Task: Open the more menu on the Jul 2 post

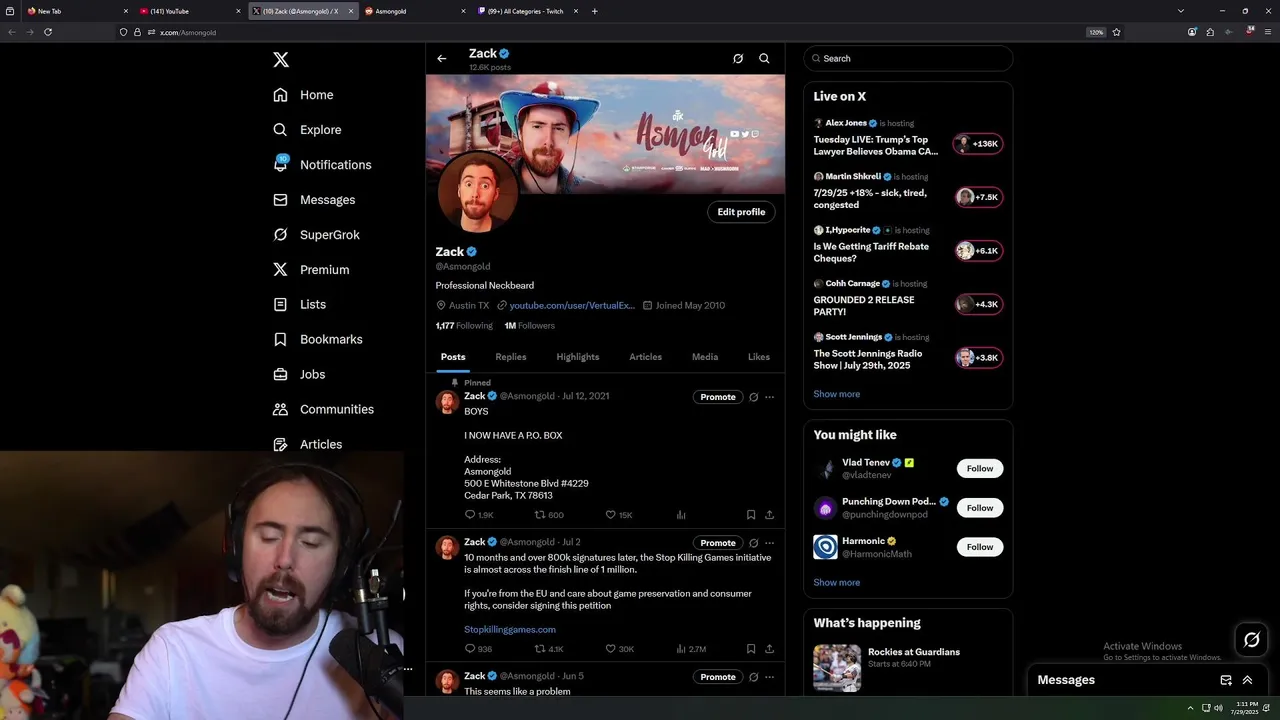Action: pos(769,543)
